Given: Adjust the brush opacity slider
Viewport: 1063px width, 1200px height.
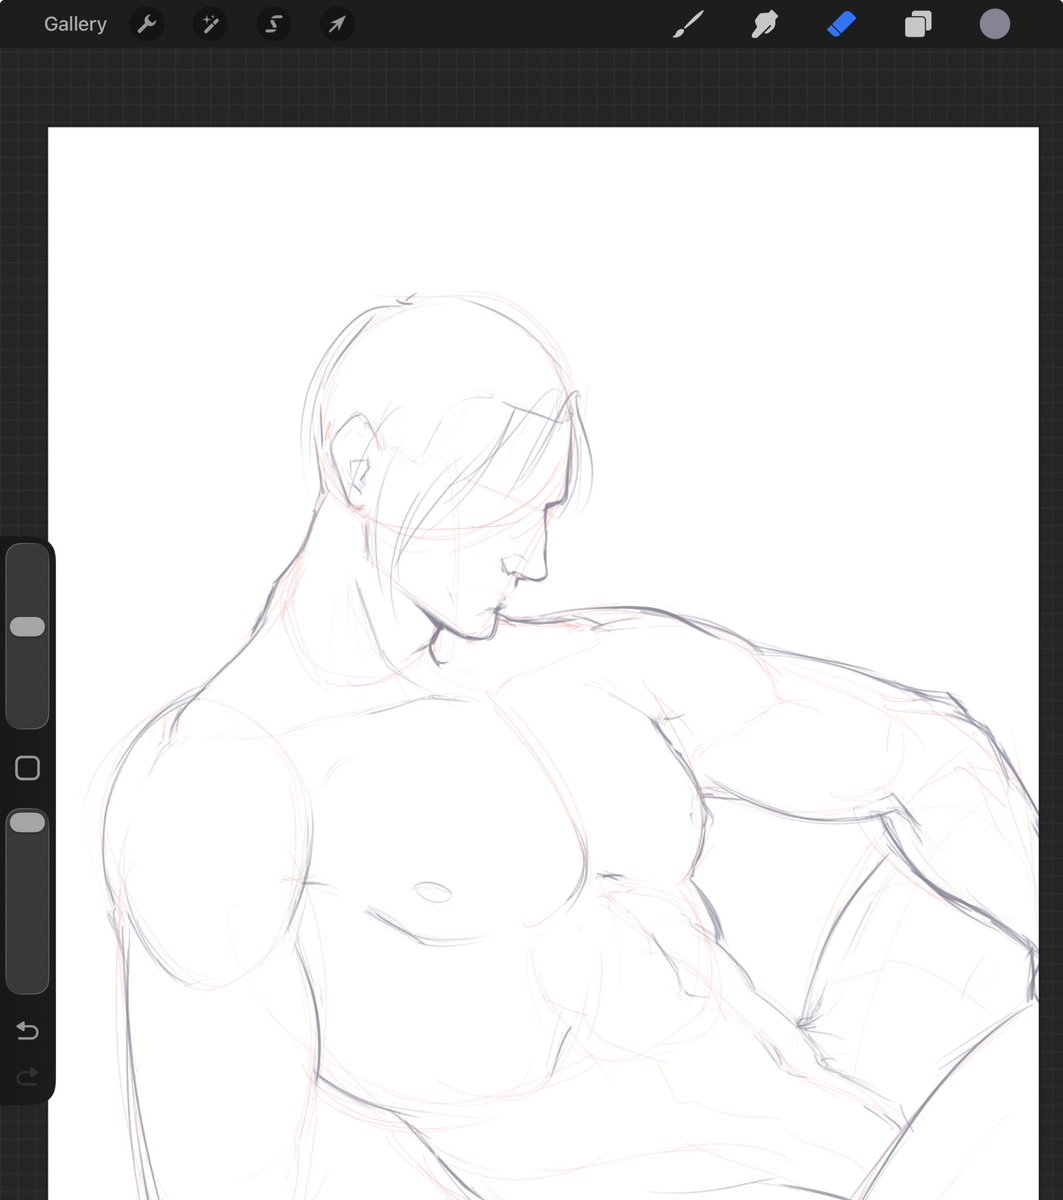Looking at the screenshot, I should (27, 901).
